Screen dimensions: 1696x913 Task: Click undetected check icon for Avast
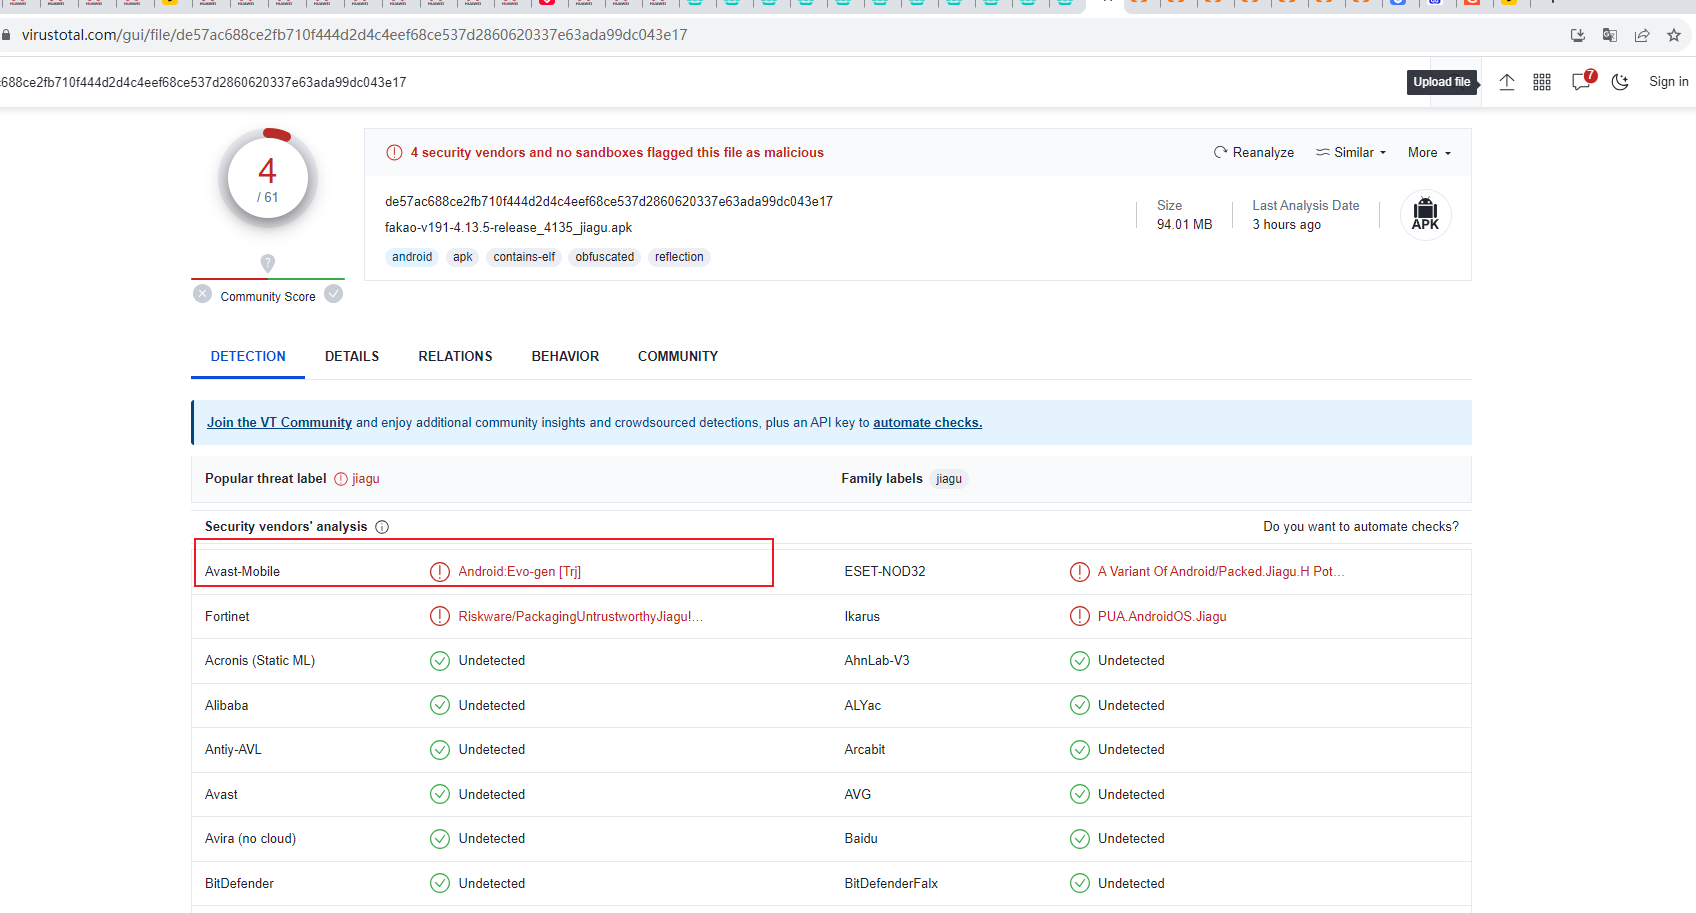click(440, 794)
